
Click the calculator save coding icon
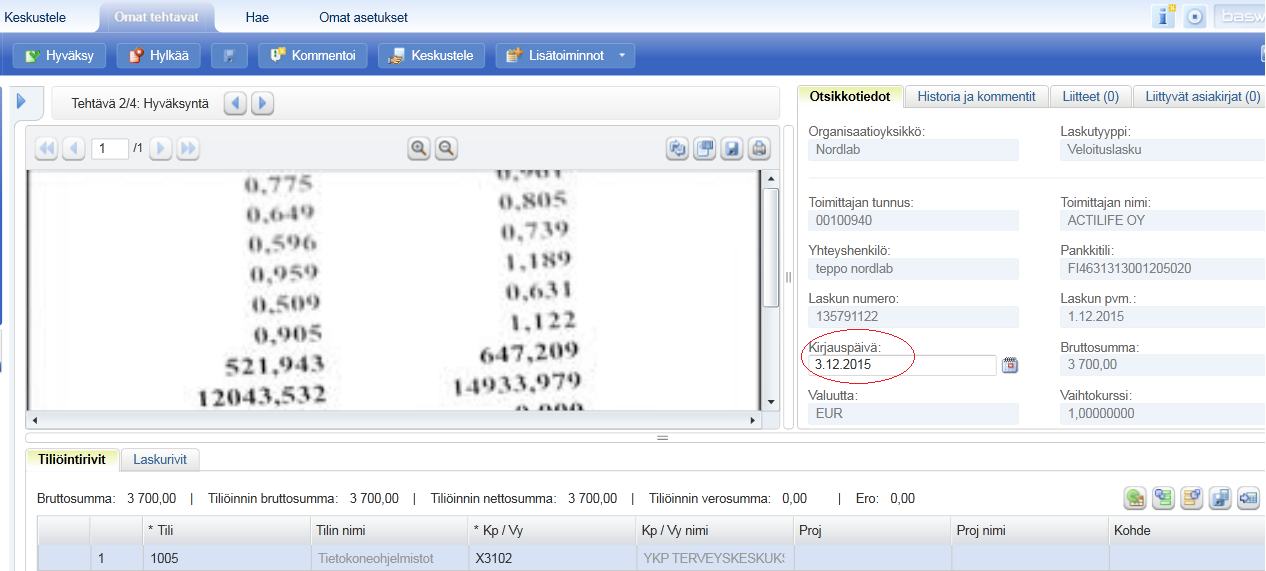coord(1219,497)
